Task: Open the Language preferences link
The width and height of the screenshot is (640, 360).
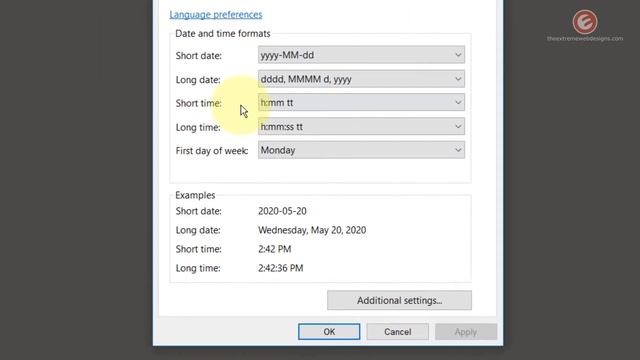Action: [x=216, y=15]
